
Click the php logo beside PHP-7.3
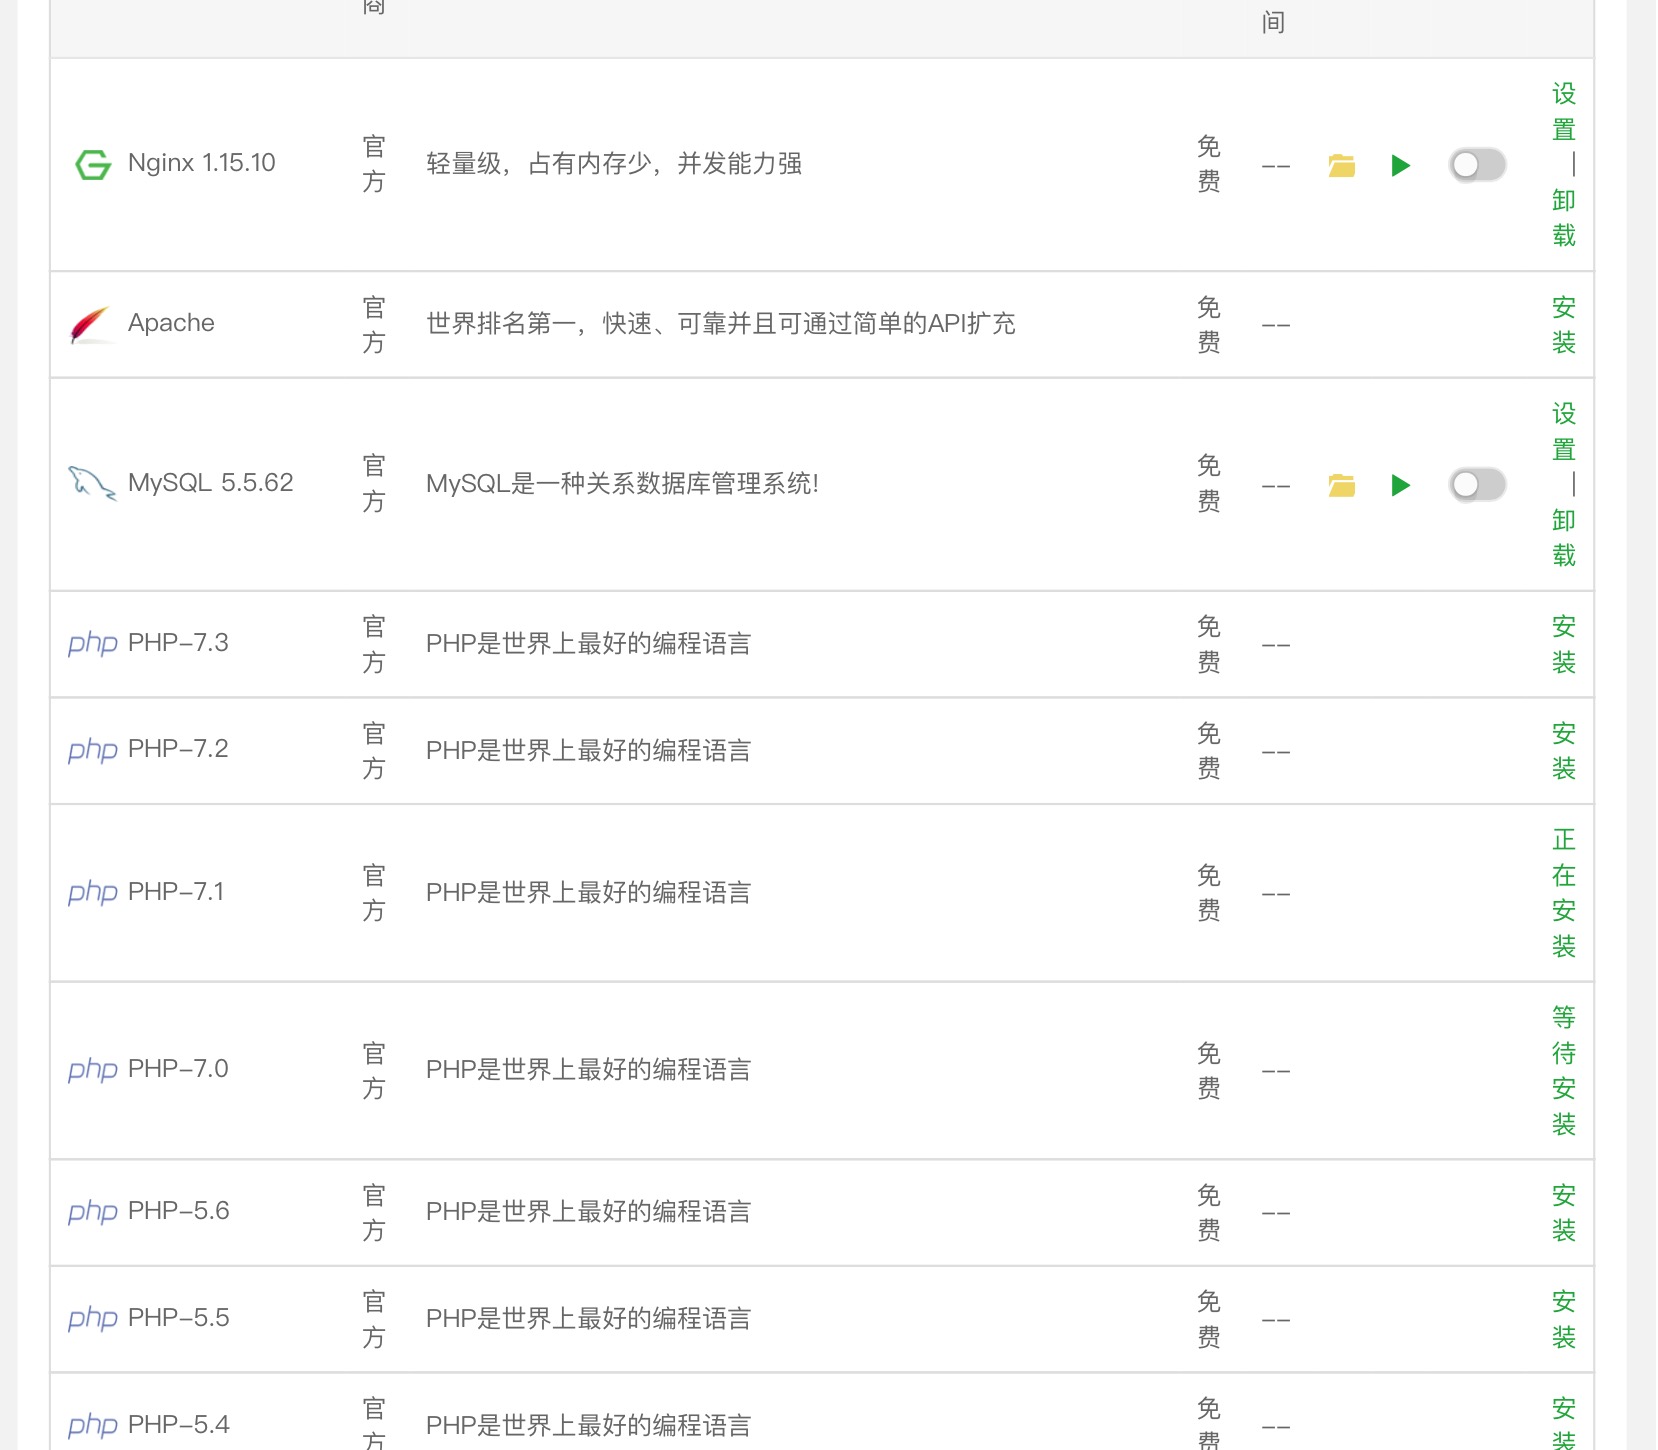coord(93,643)
